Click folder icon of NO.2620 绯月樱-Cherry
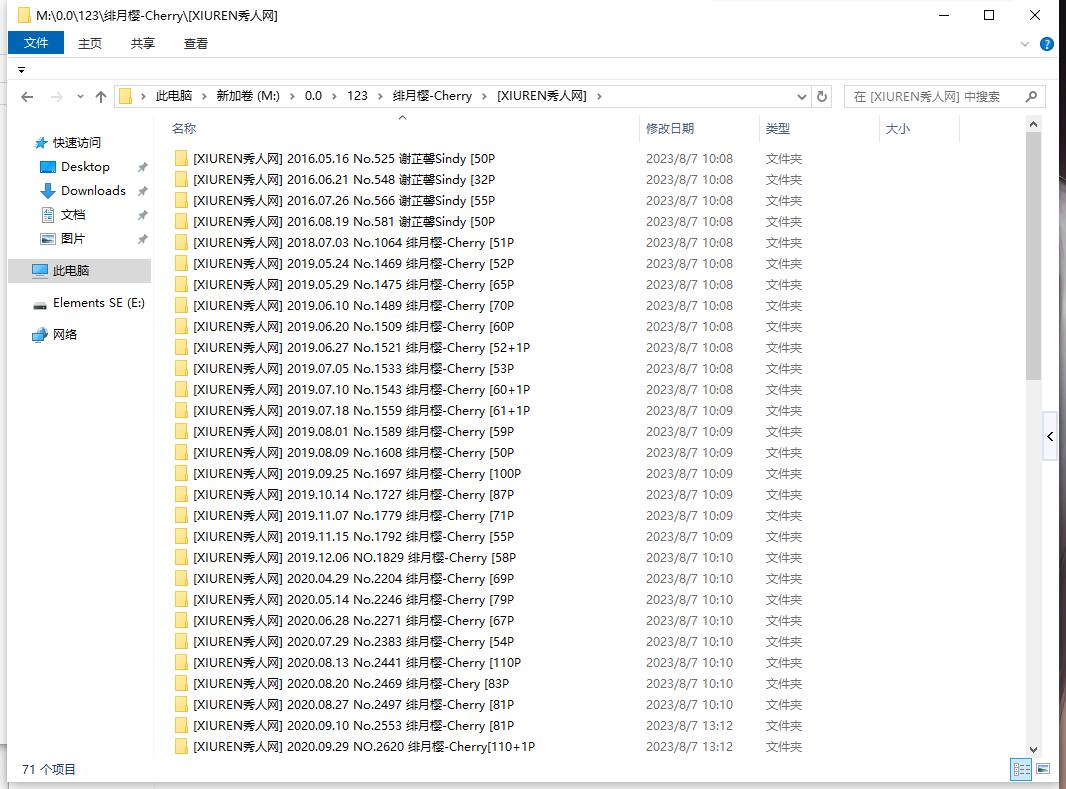1066x789 pixels. tap(181, 747)
